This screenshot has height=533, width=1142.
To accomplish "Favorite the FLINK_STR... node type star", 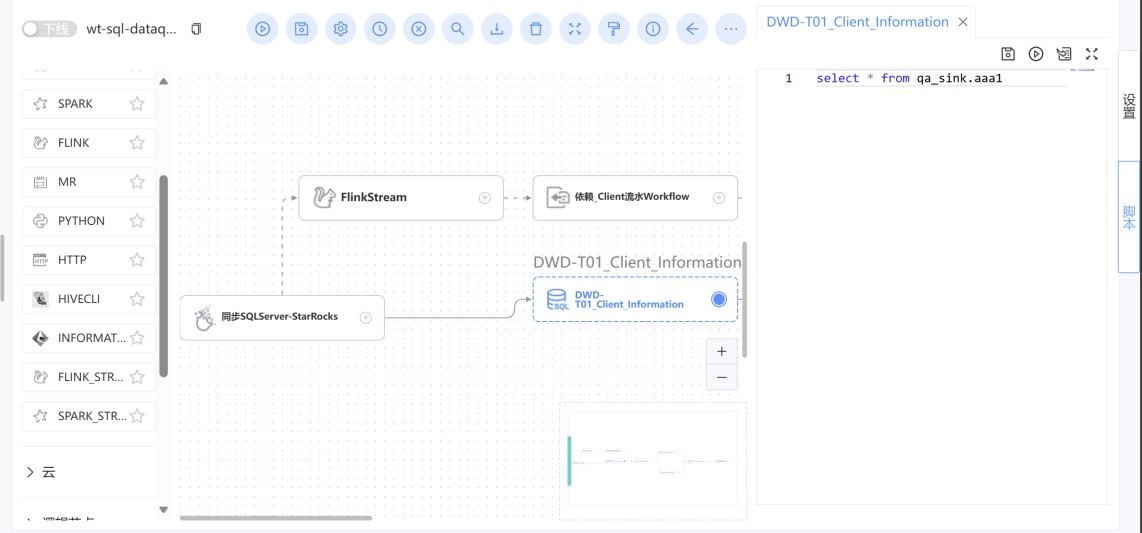I will point(137,376).
